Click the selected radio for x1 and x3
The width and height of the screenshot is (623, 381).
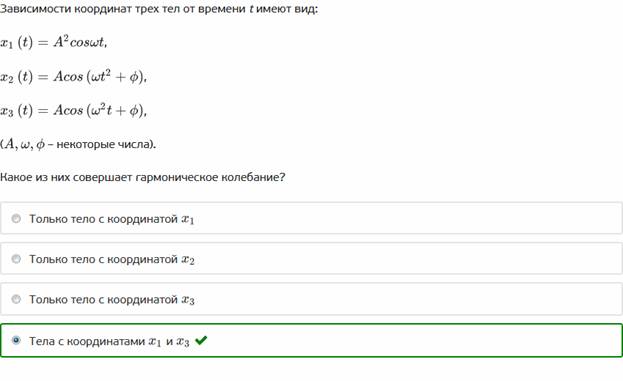16,340
